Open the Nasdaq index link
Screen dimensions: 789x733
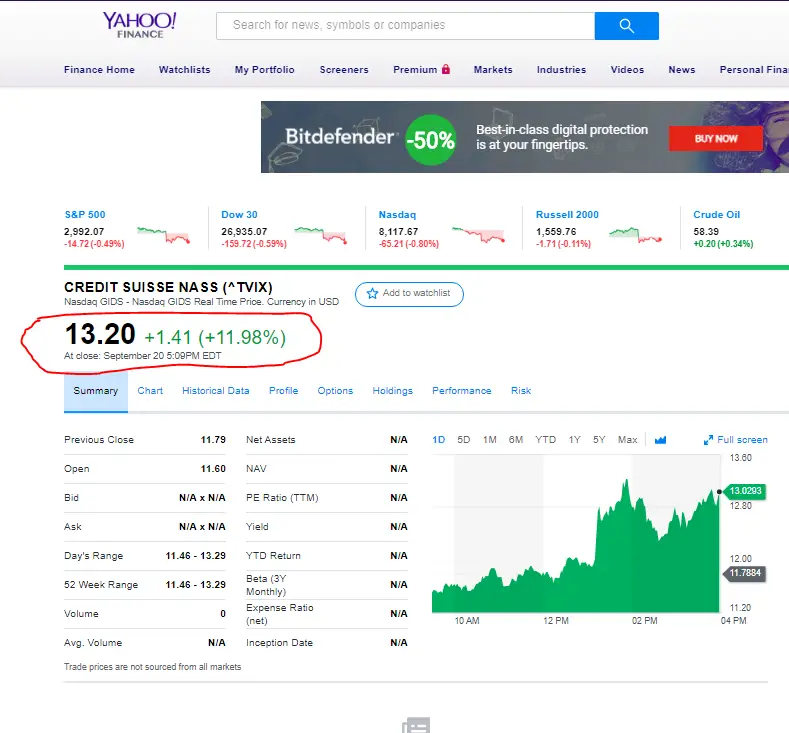point(398,214)
